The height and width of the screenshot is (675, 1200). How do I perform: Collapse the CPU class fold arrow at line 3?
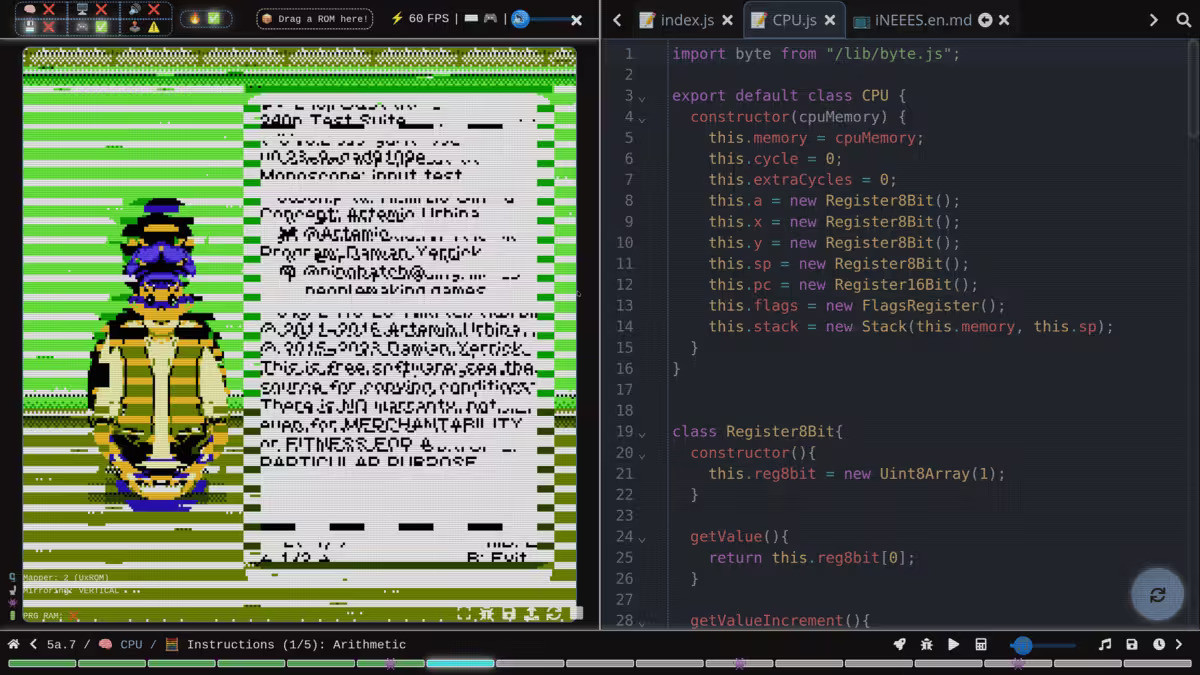[x=642, y=97]
